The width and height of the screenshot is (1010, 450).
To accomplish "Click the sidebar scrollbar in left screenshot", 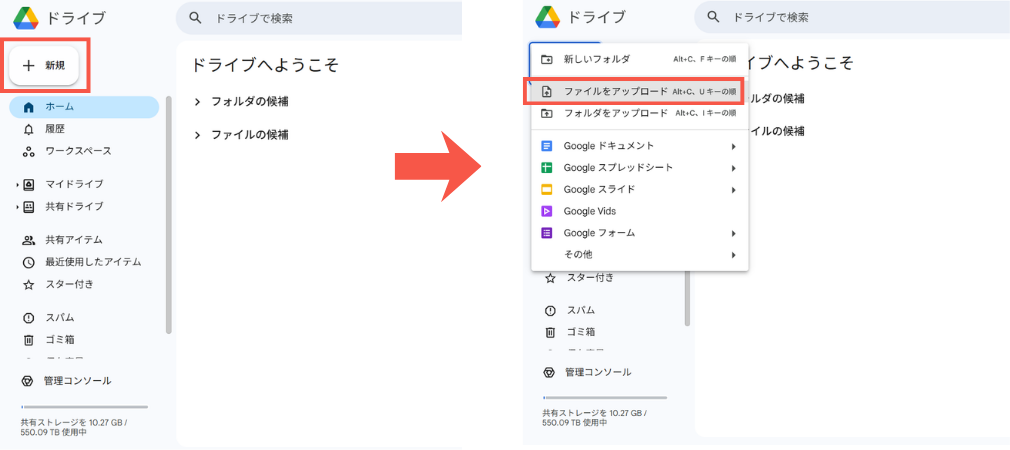I will pyautogui.click(x=169, y=214).
